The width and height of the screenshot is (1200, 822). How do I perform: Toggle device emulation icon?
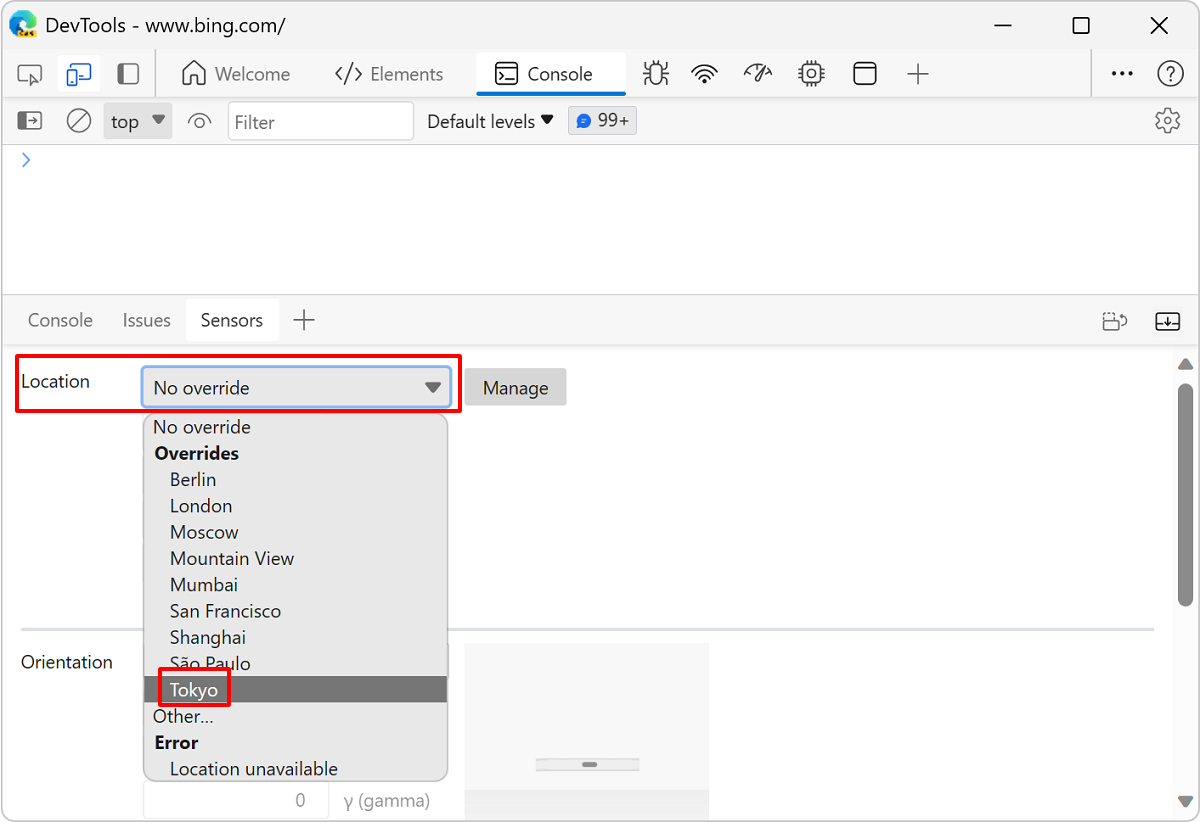(79, 74)
